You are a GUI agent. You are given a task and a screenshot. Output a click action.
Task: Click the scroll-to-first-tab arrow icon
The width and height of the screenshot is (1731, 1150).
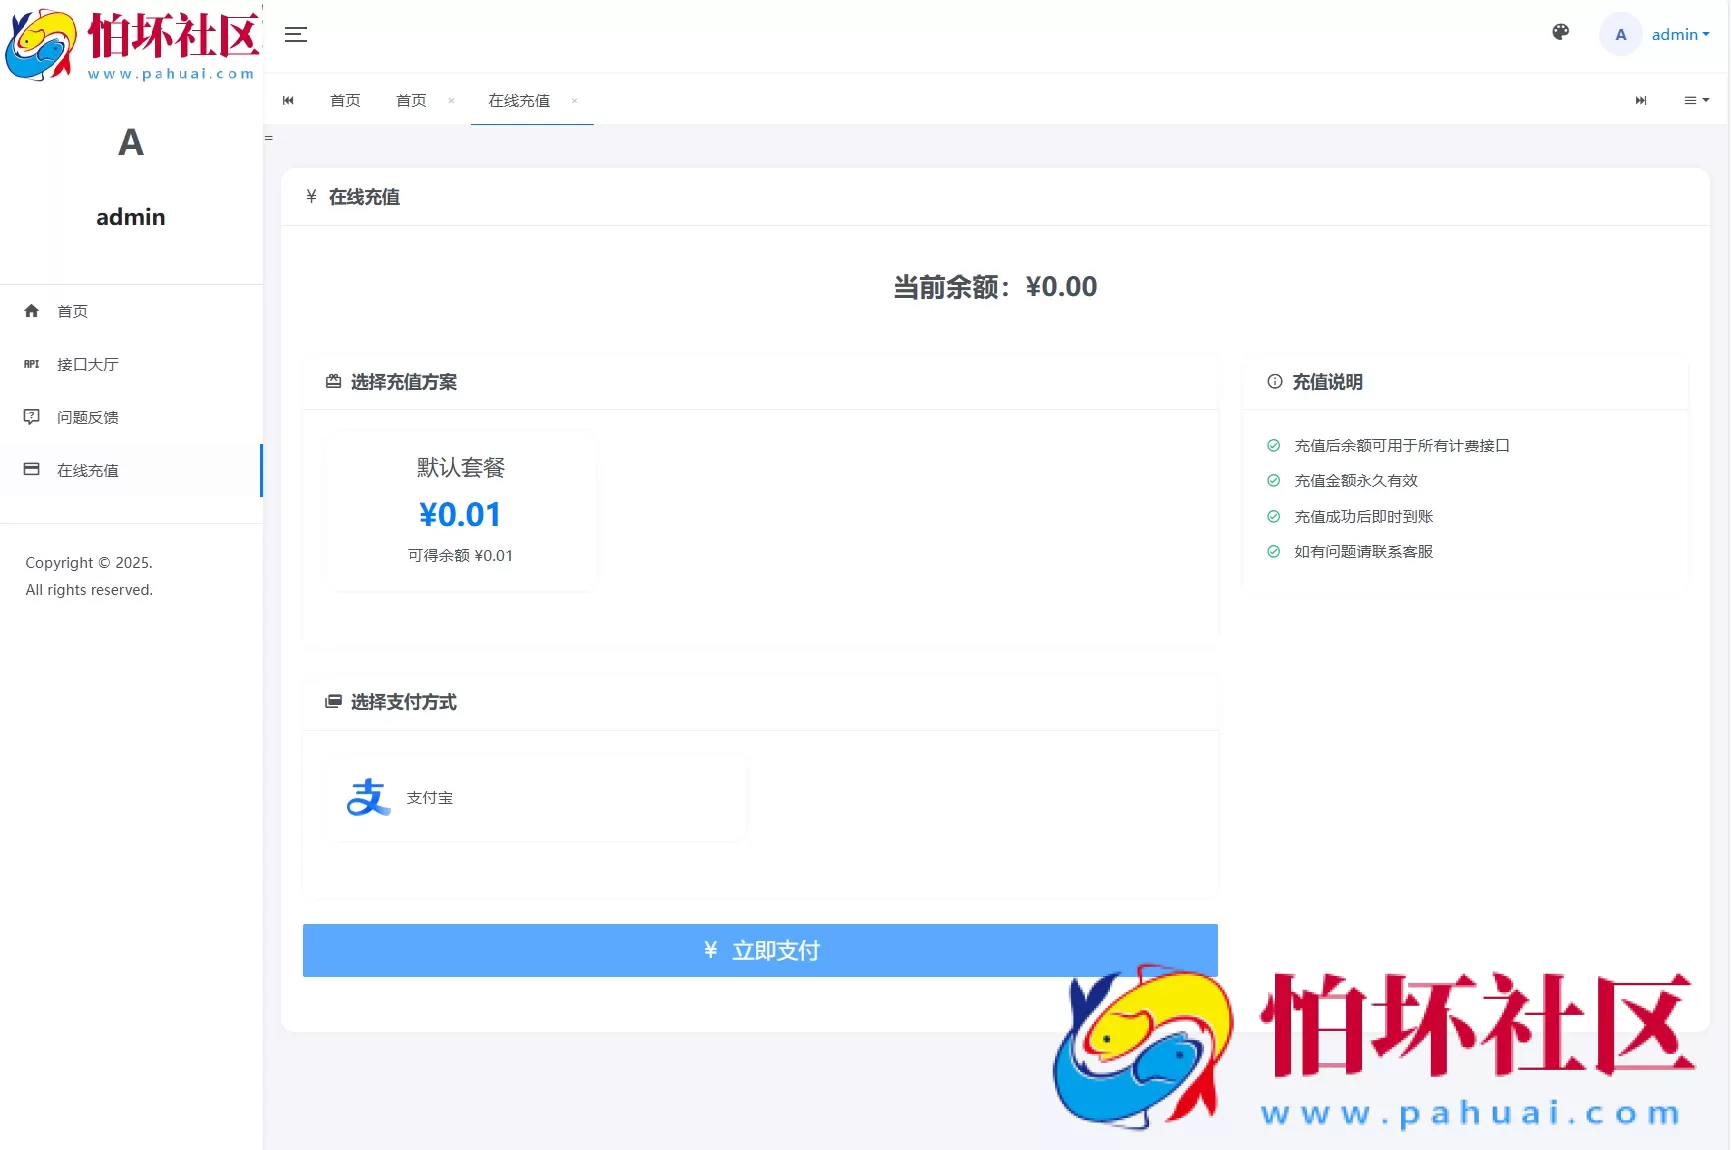pos(288,100)
